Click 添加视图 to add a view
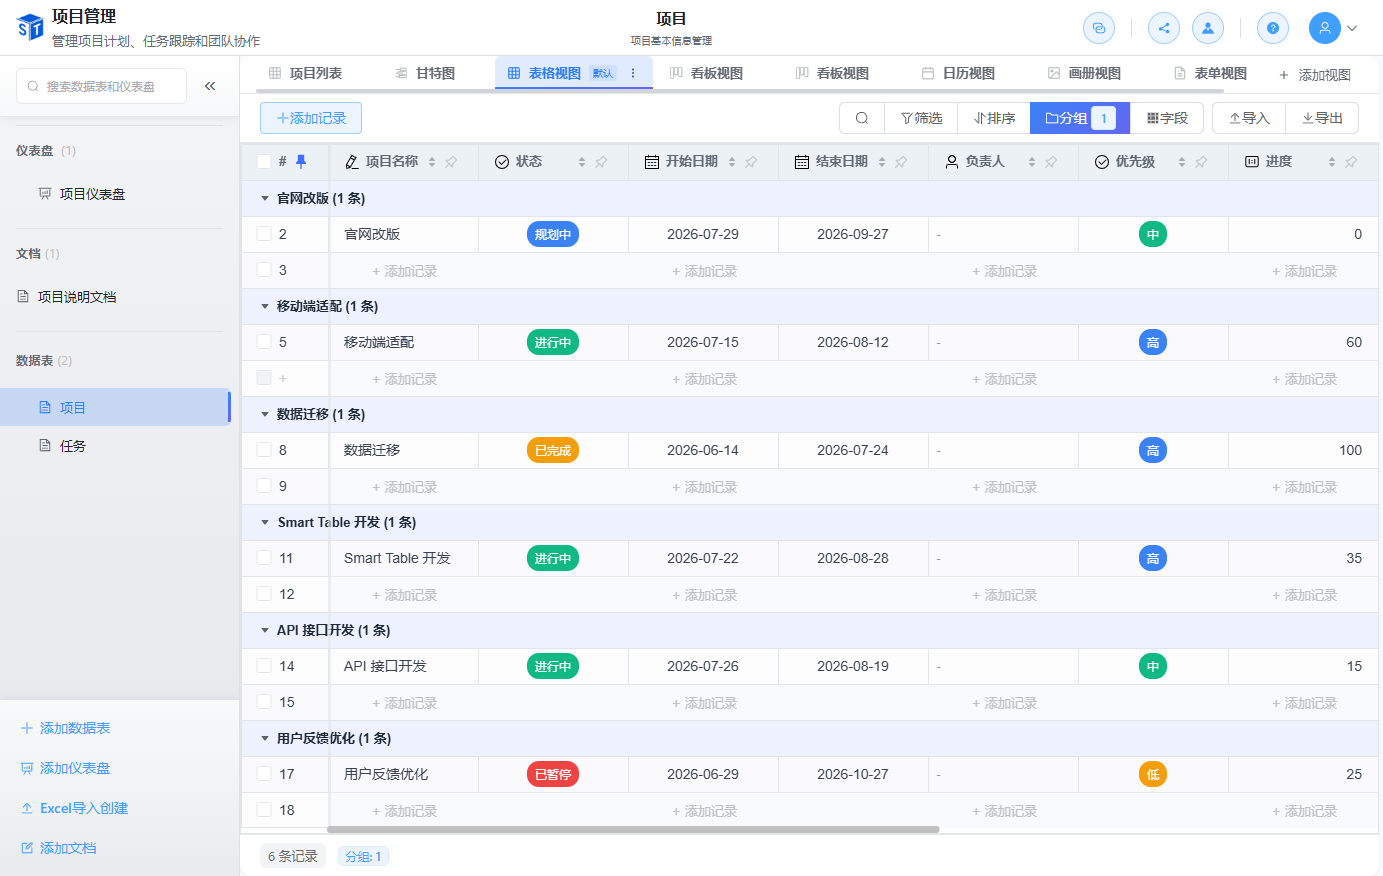This screenshot has height=876, width=1383. (x=1315, y=75)
